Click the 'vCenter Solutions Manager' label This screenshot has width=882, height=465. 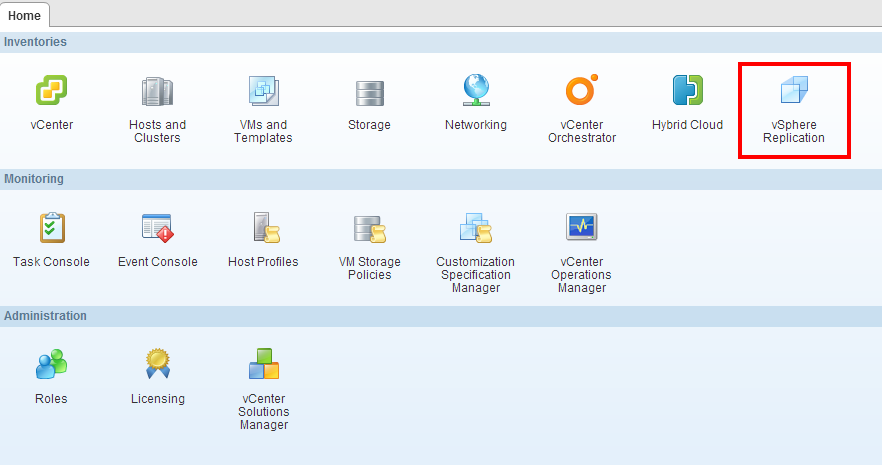[x=264, y=412]
